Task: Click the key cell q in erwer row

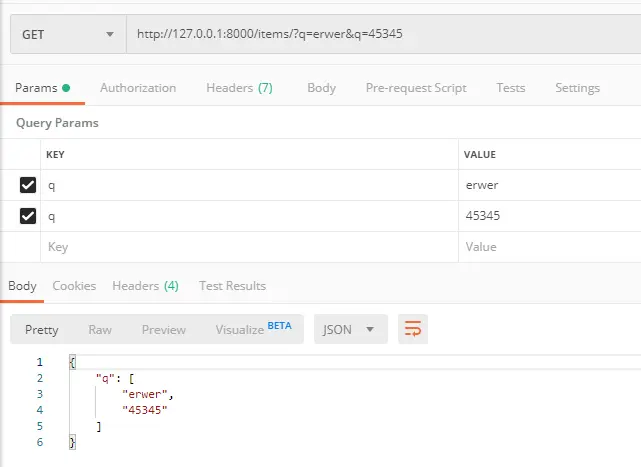Action: point(249,185)
